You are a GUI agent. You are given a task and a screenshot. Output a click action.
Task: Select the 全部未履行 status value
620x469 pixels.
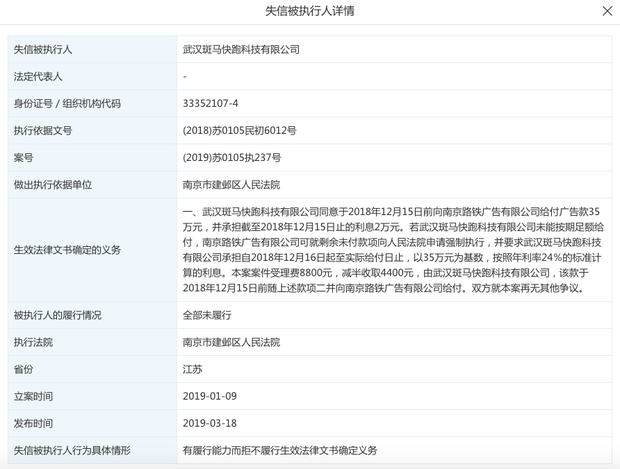point(207,315)
